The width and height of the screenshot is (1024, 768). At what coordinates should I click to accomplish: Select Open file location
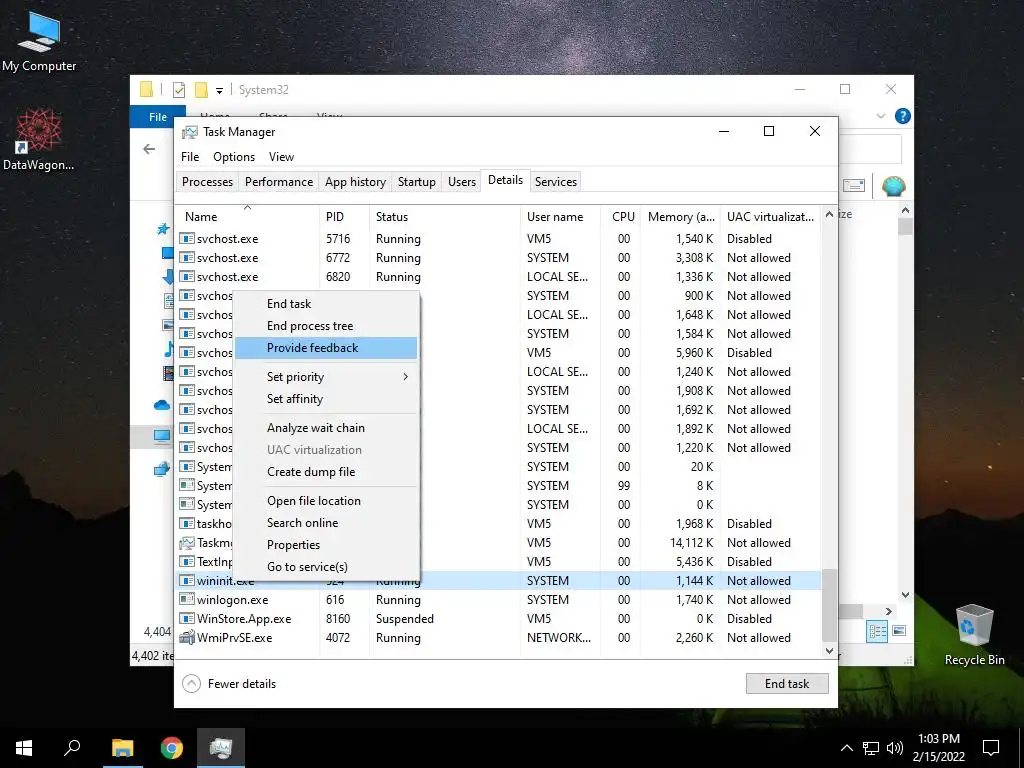click(325, 501)
